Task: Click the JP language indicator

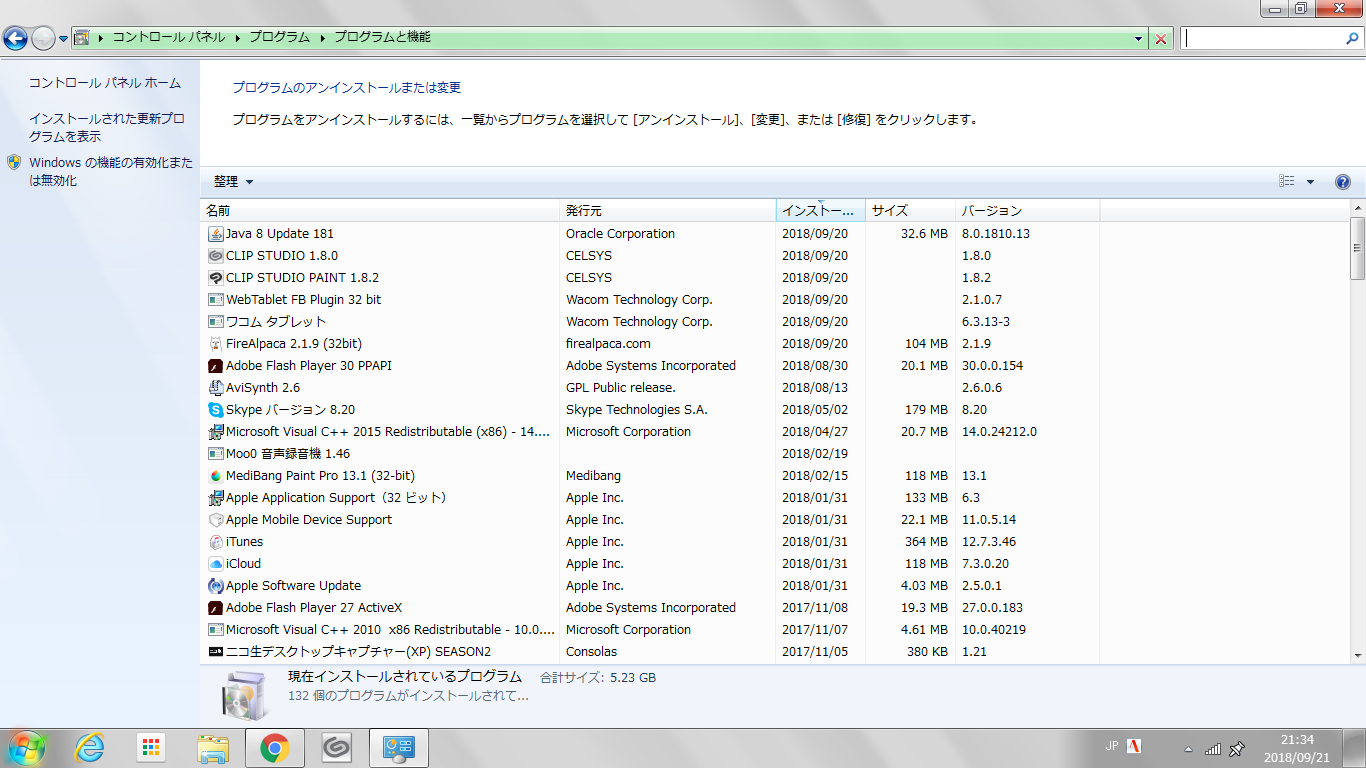Action: [1112, 746]
